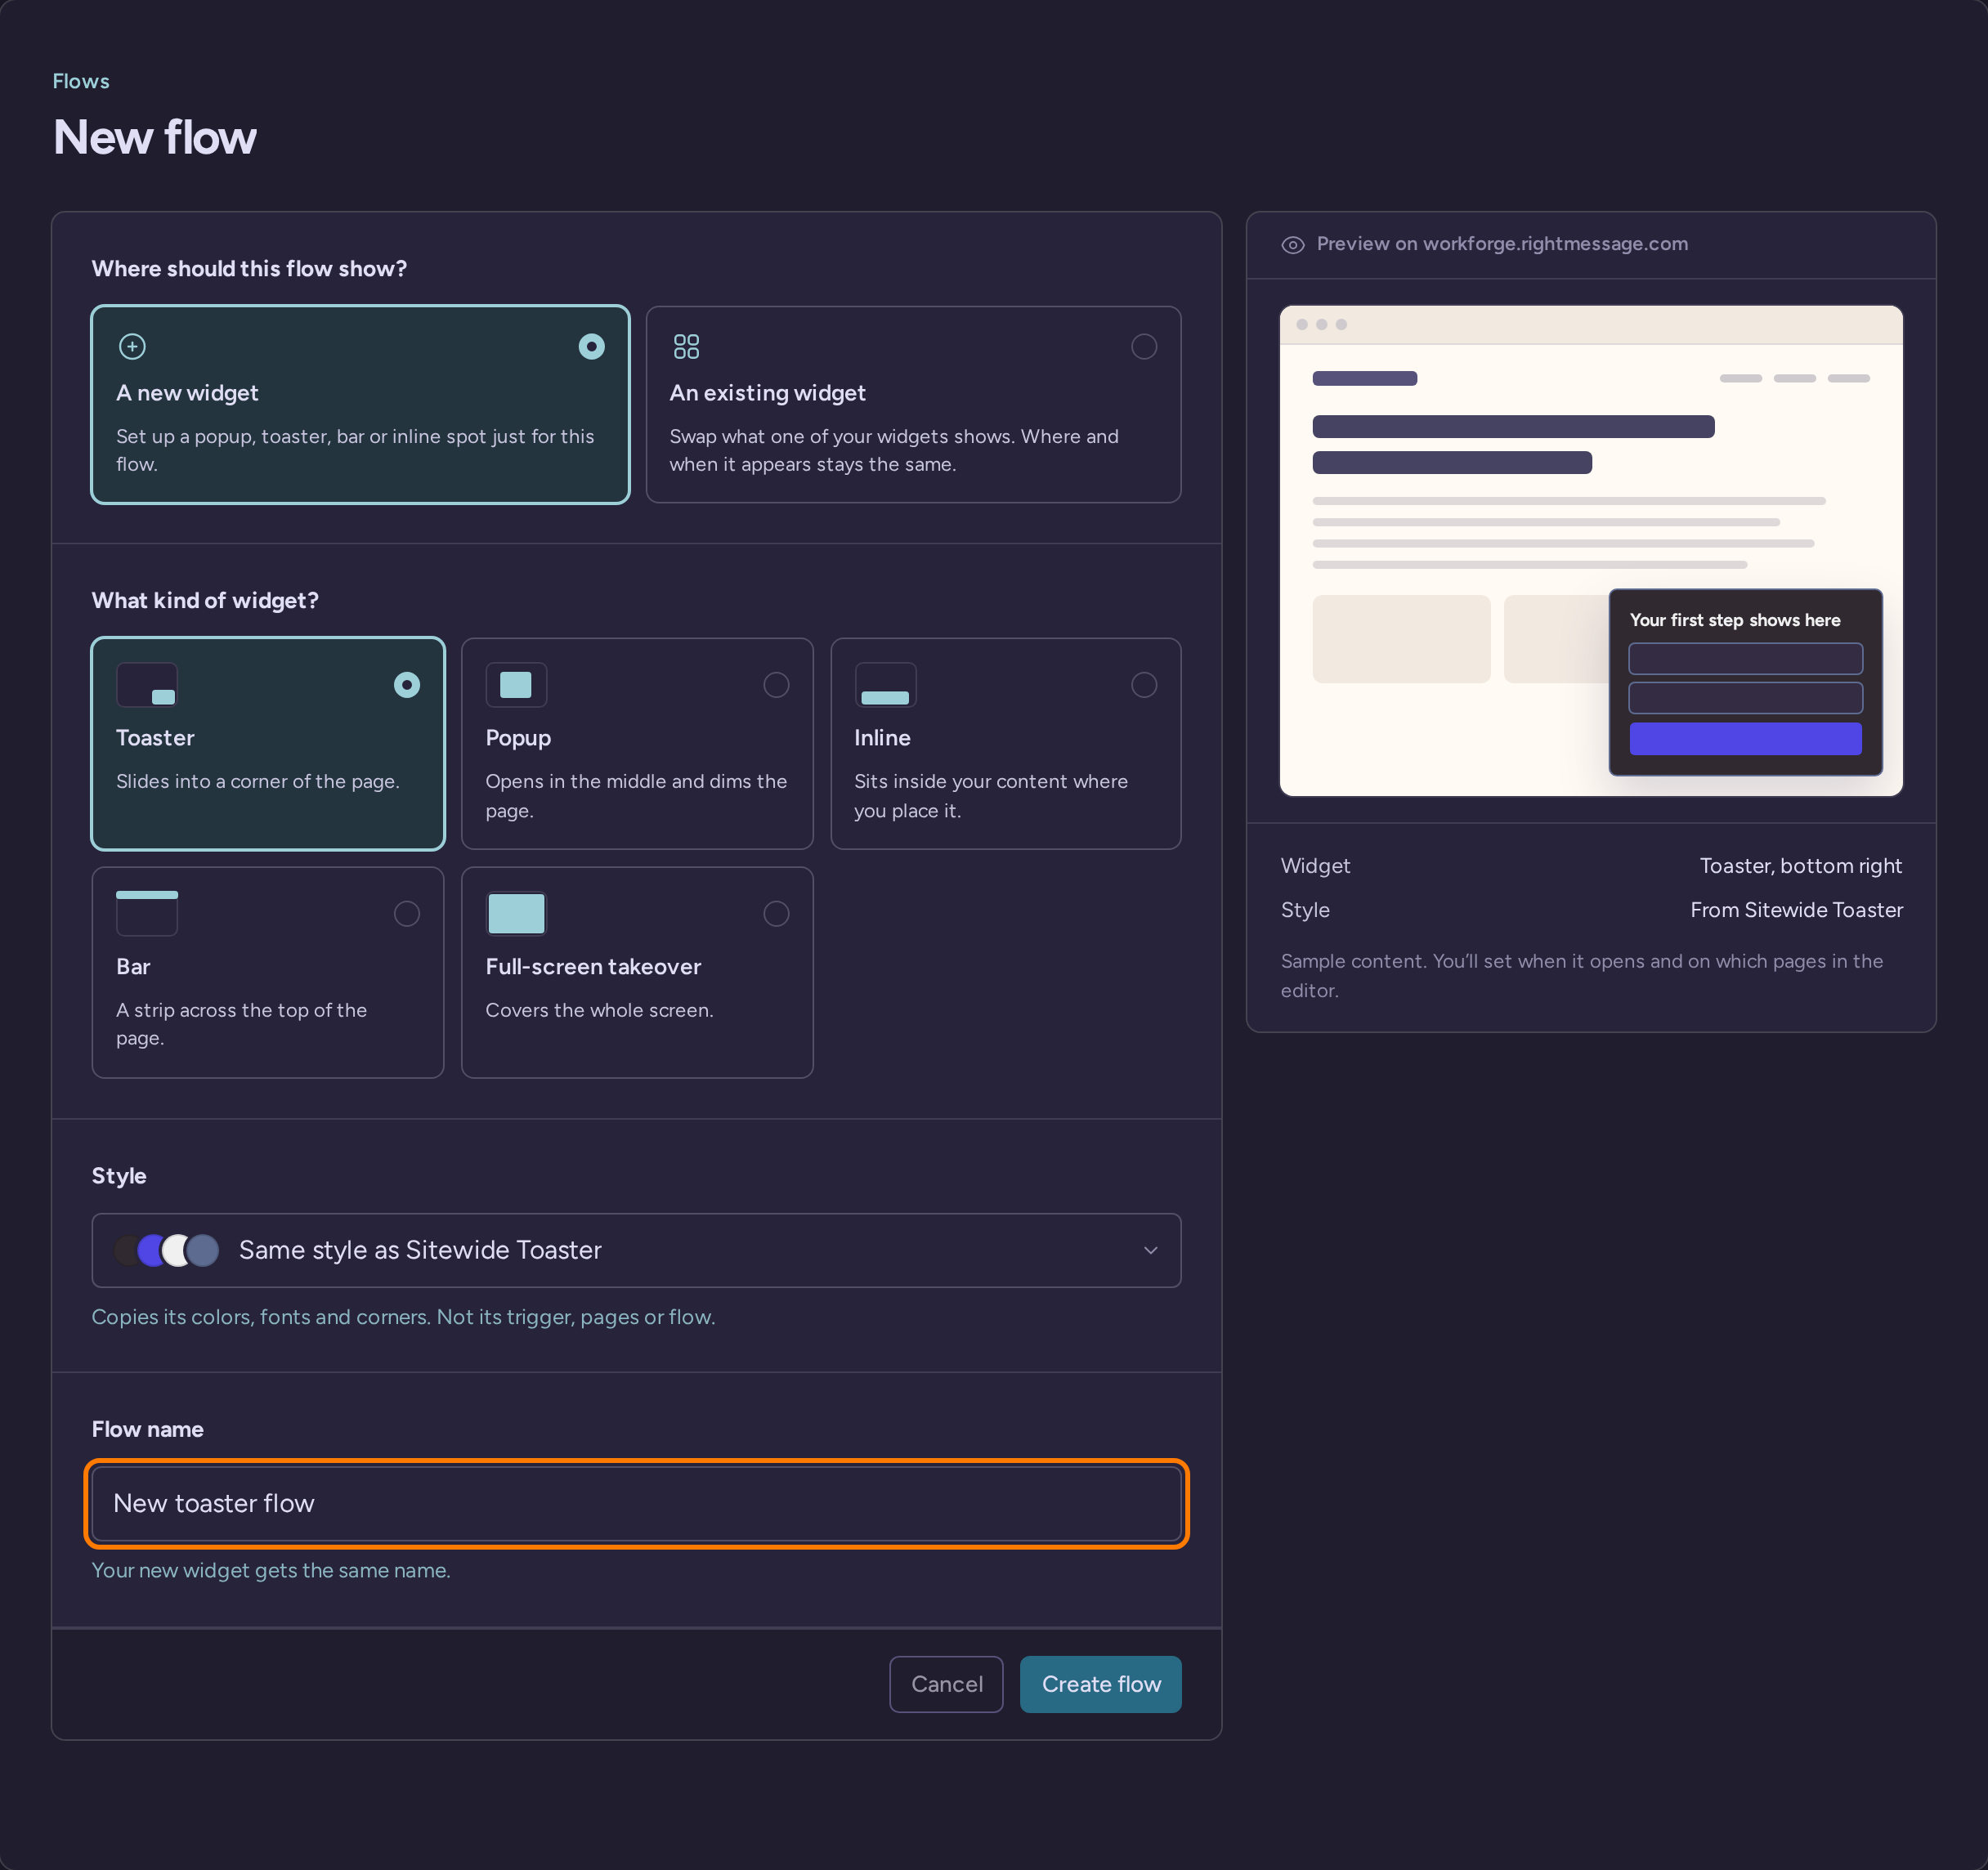Select the 'A new widget' radio button
This screenshot has height=1870, width=1988.
click(592, 347)
